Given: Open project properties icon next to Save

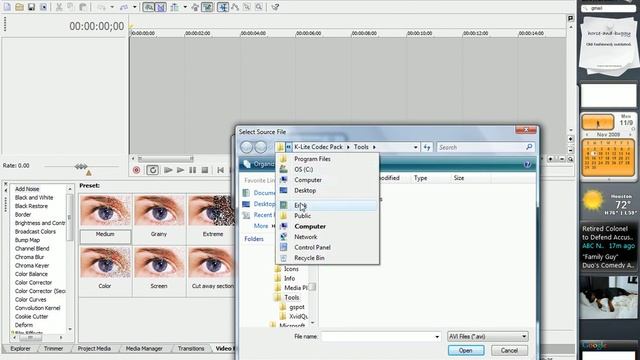Looking at the screenshot, I should (x=43, y=7).
